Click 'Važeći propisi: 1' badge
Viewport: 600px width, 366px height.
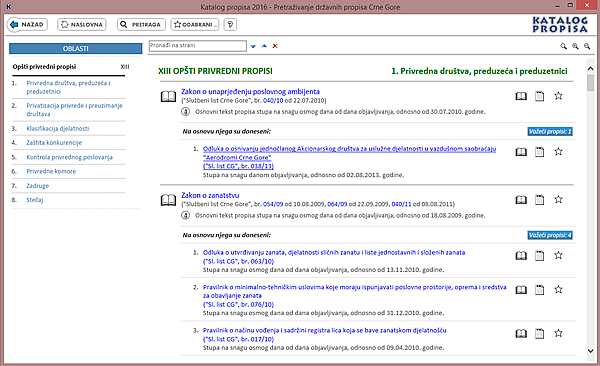(x=550, y=132)
